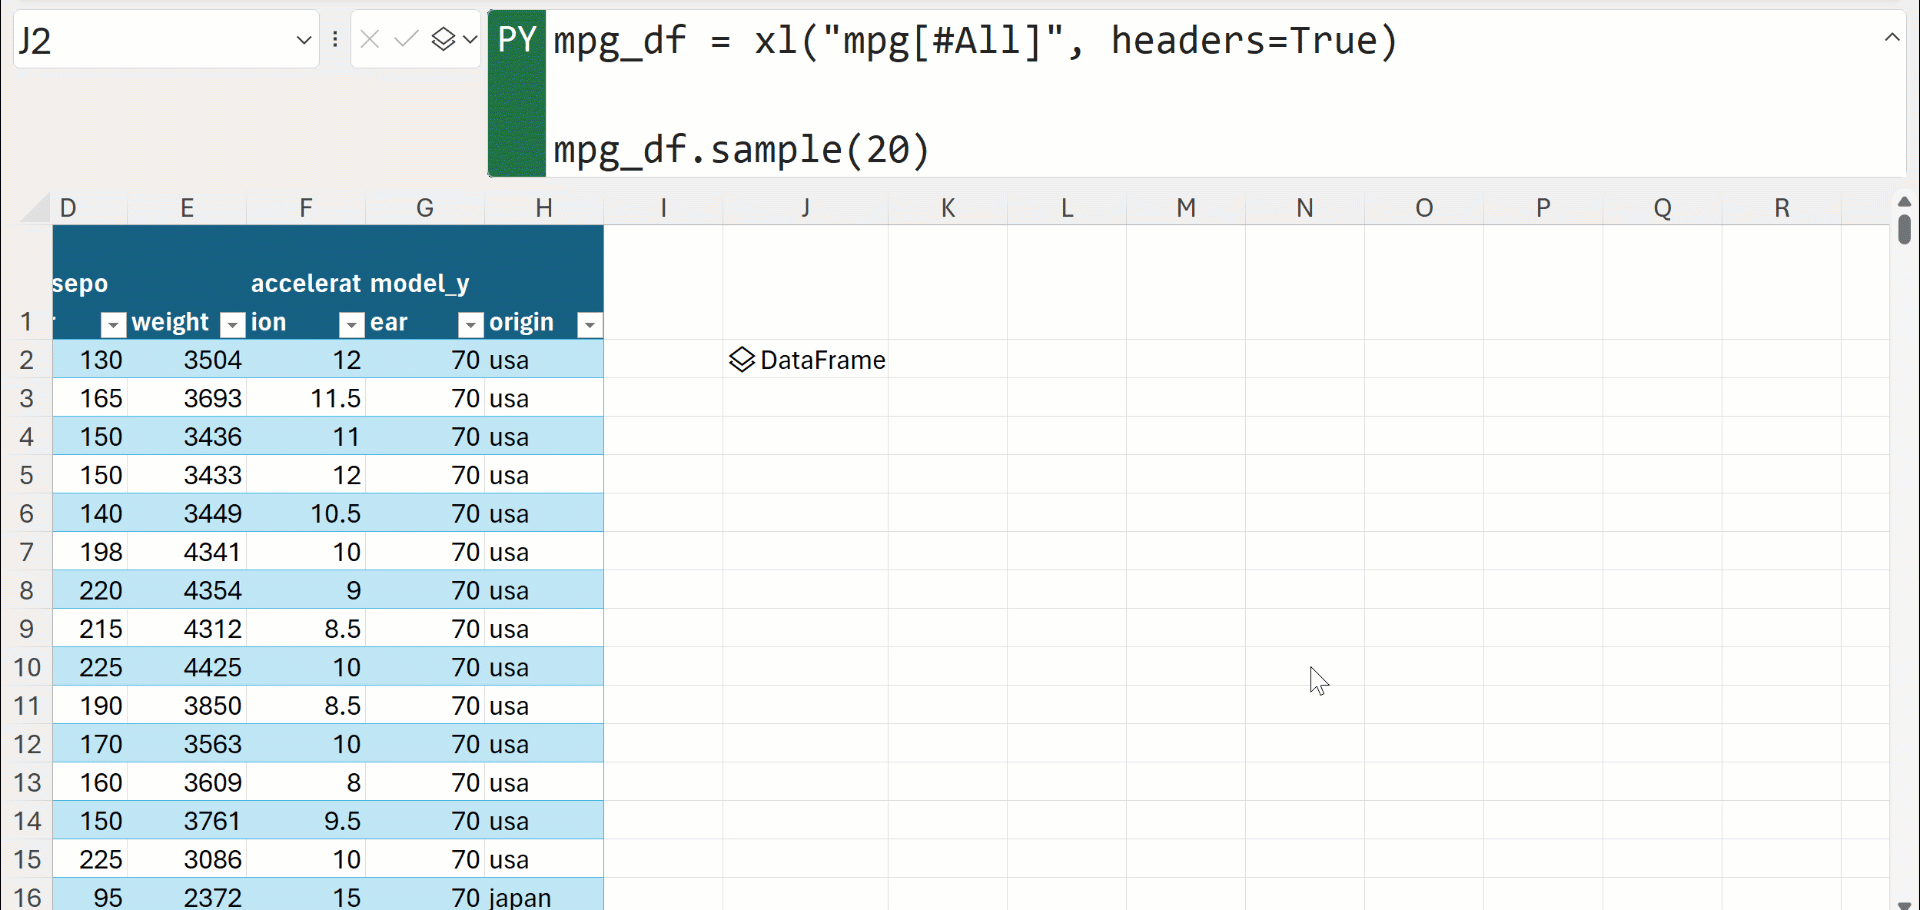Click the green PY indicator in the formula bar

(x=516, y=40)
